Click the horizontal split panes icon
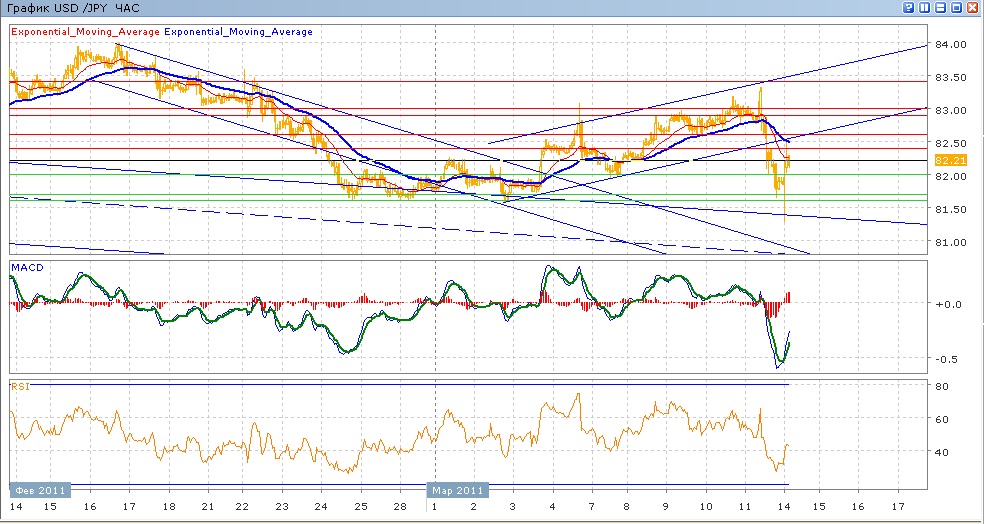 click(940, 7)
